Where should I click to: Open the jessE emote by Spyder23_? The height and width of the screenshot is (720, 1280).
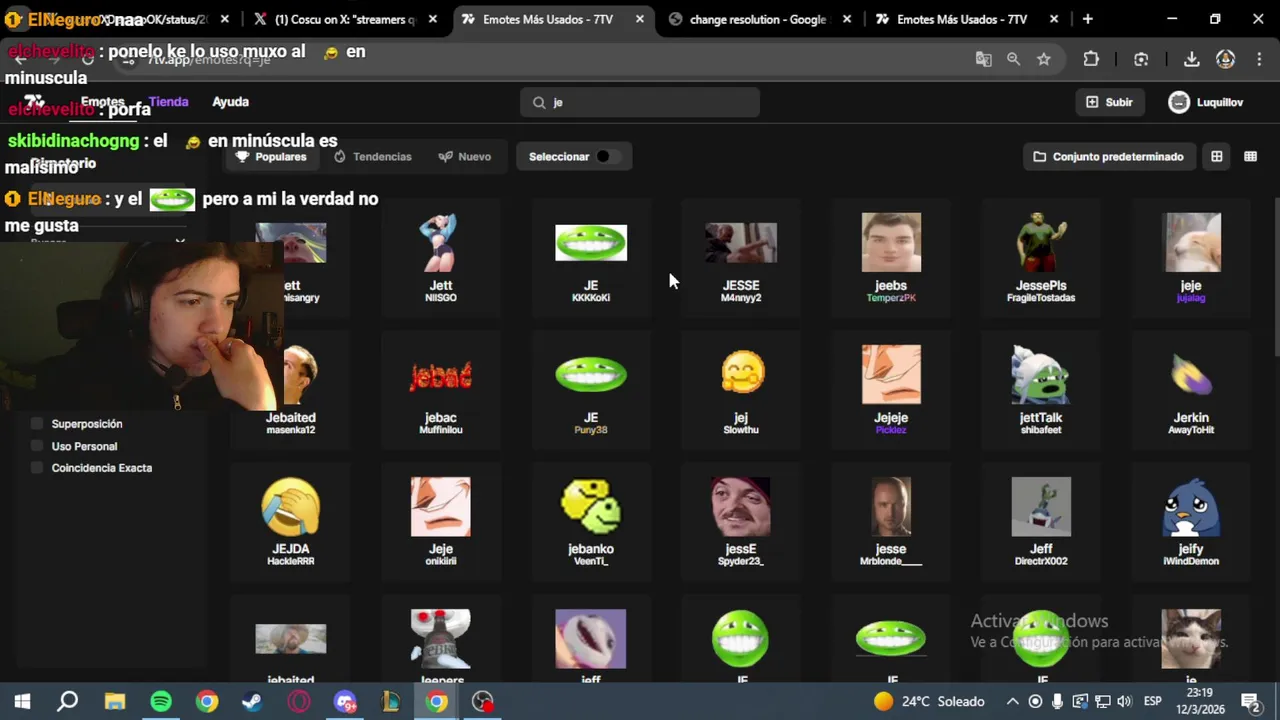point(741,522)
